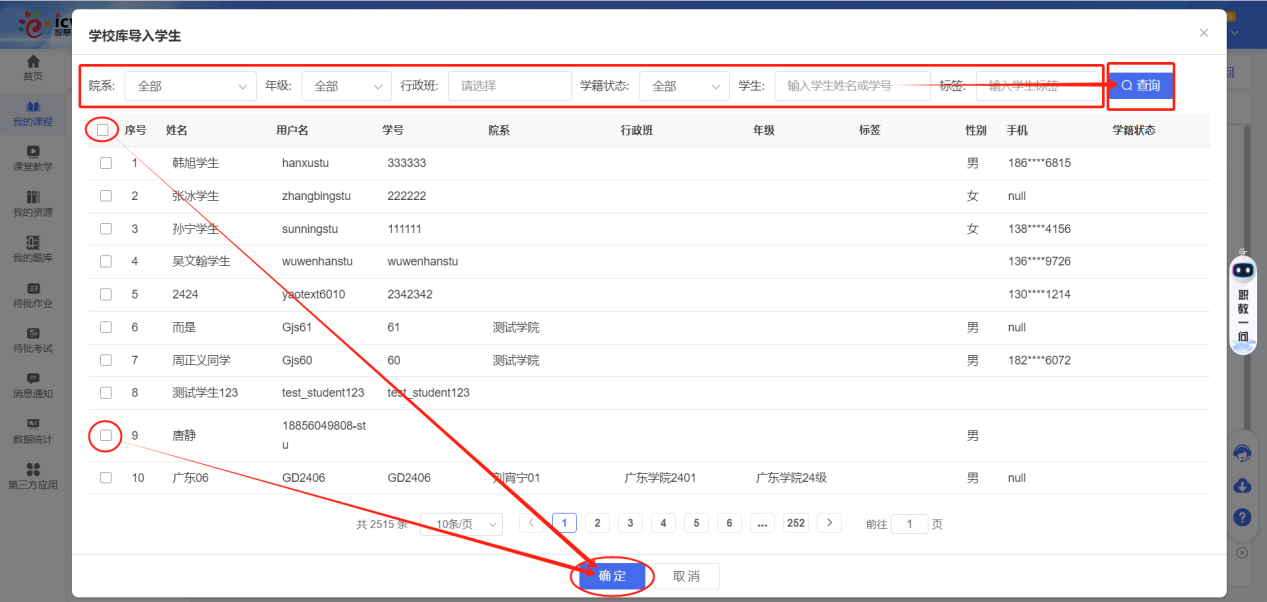This screenshot has width=1267, height=602.
Task: Open 待批作业 sidebar icon
Action: 33,288
